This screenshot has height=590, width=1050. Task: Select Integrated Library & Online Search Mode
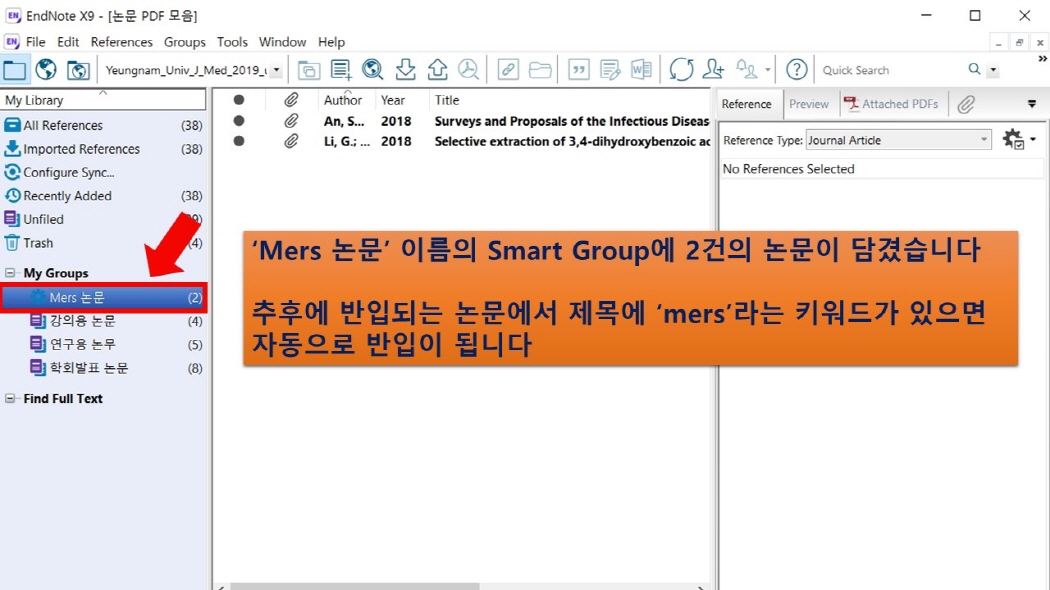coord(78,70)
